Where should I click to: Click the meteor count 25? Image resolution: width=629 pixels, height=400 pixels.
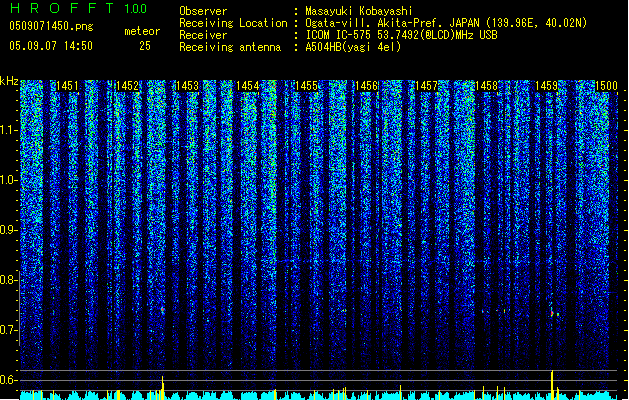click(145, 46)
